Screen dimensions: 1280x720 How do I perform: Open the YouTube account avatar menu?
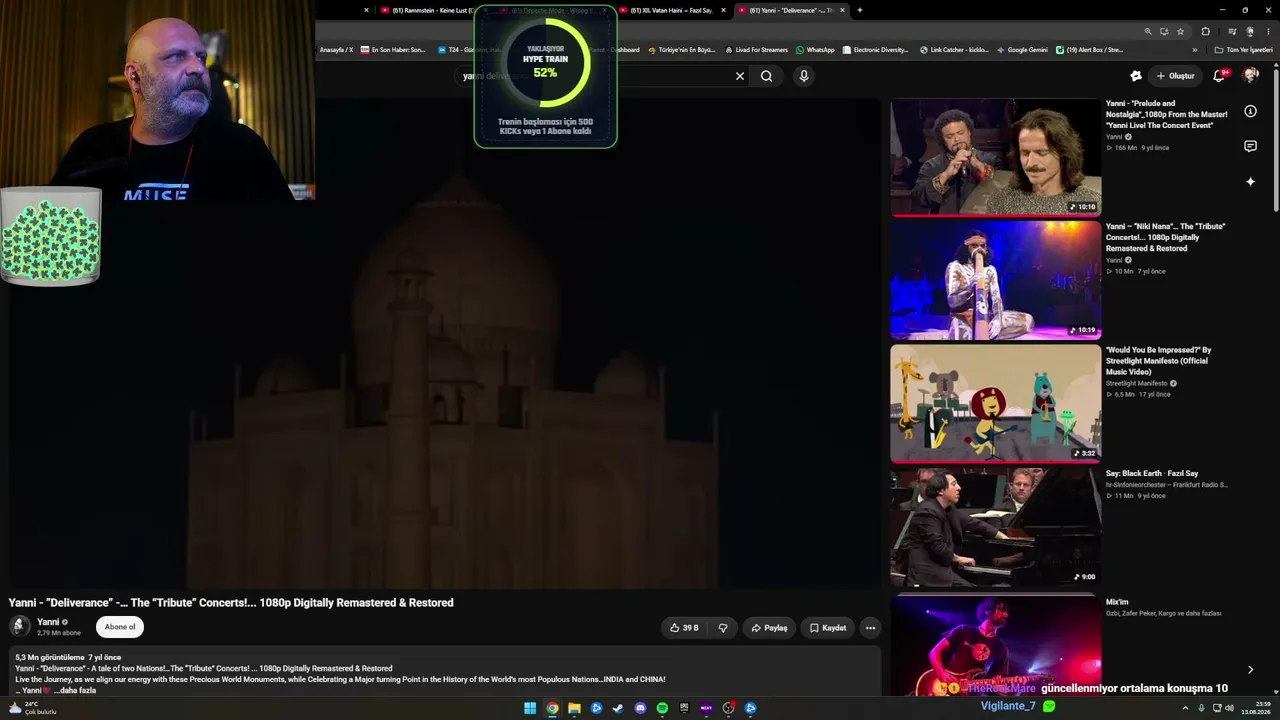1250,76
